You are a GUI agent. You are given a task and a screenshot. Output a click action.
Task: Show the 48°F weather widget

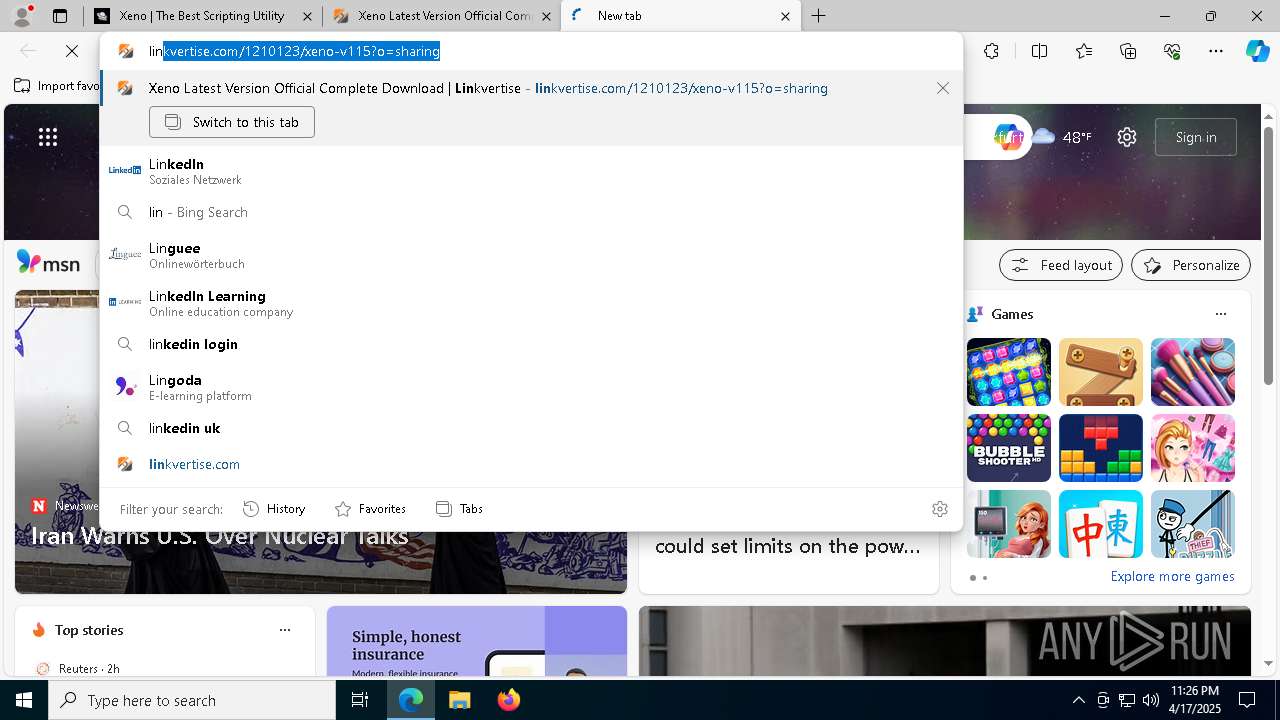pyautogui.click(x=1062, y=137)
